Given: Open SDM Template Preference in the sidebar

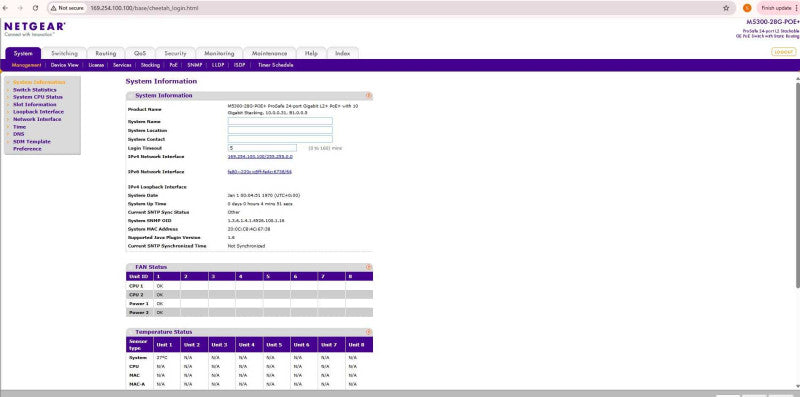Looking at the screenshot, I should click(32, 145).
